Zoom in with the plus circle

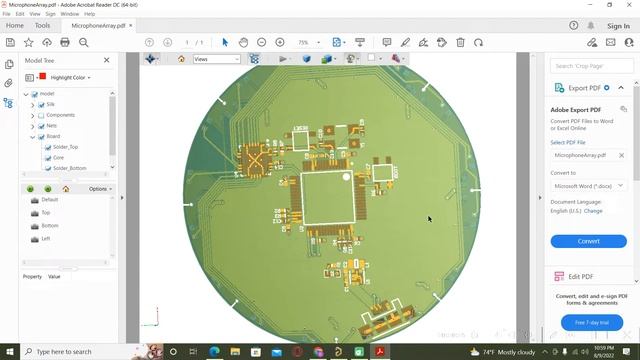point(280,42)
